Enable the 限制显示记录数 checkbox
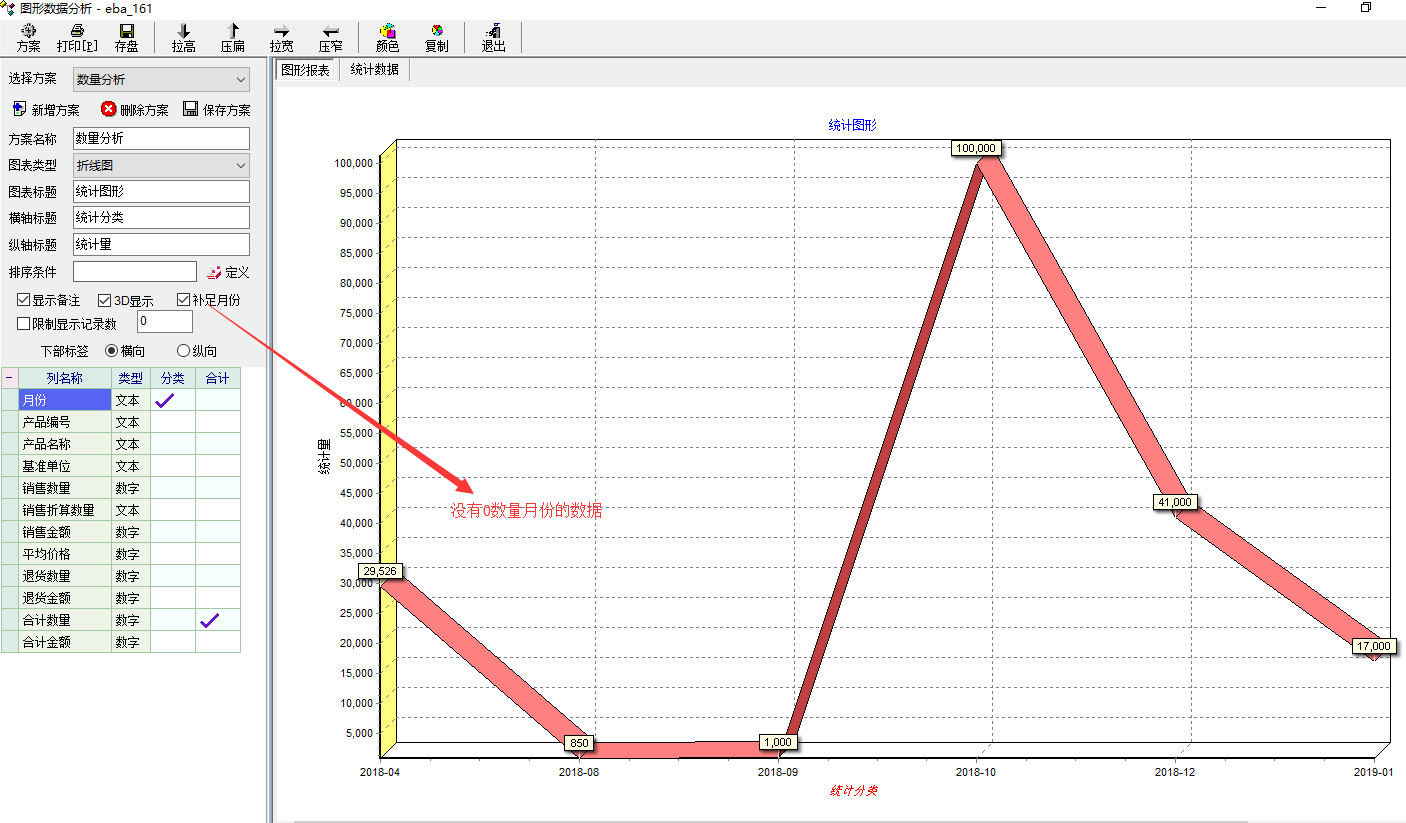 tap(24, 324)
